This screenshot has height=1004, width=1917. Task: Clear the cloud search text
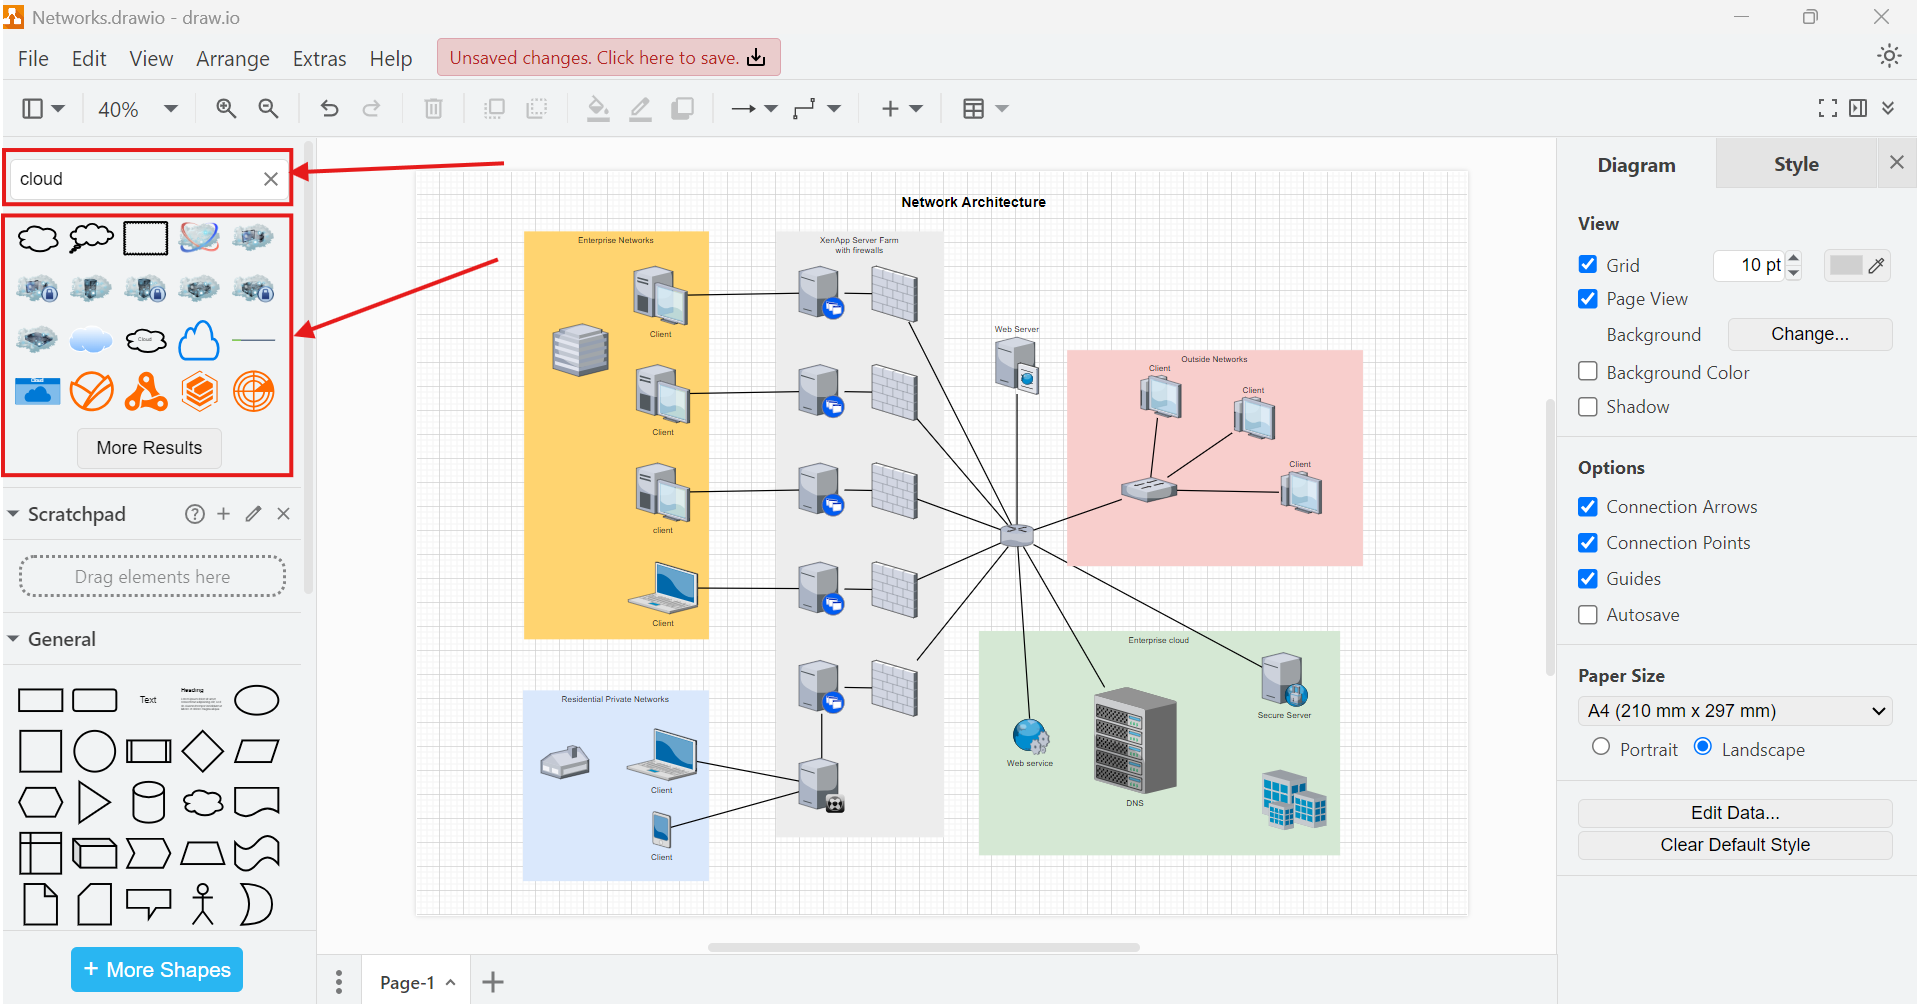click(x=270, y=179)
